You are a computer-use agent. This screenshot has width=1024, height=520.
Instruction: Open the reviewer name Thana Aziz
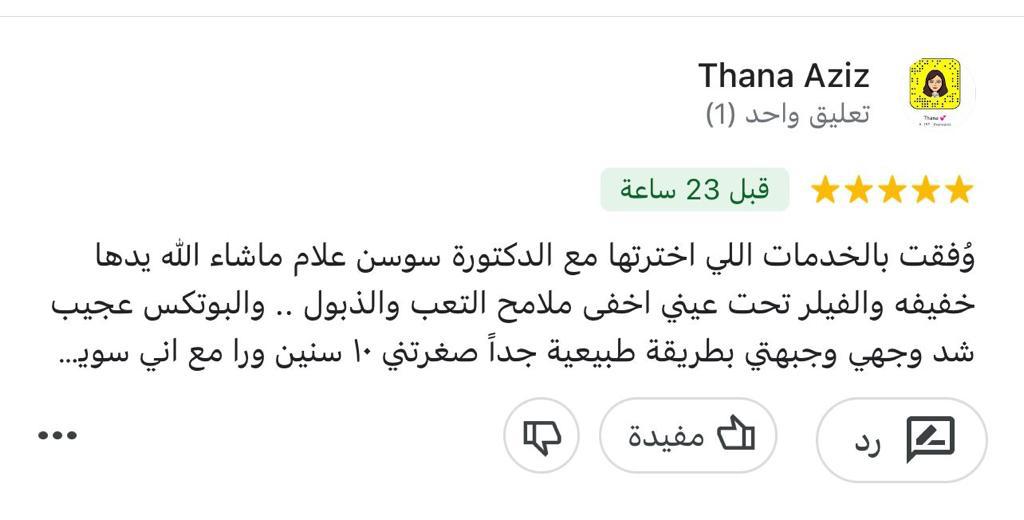[x=784, y=75]
